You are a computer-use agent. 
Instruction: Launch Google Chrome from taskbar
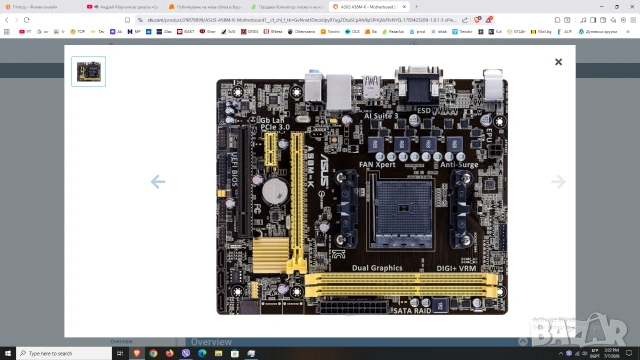153,353
